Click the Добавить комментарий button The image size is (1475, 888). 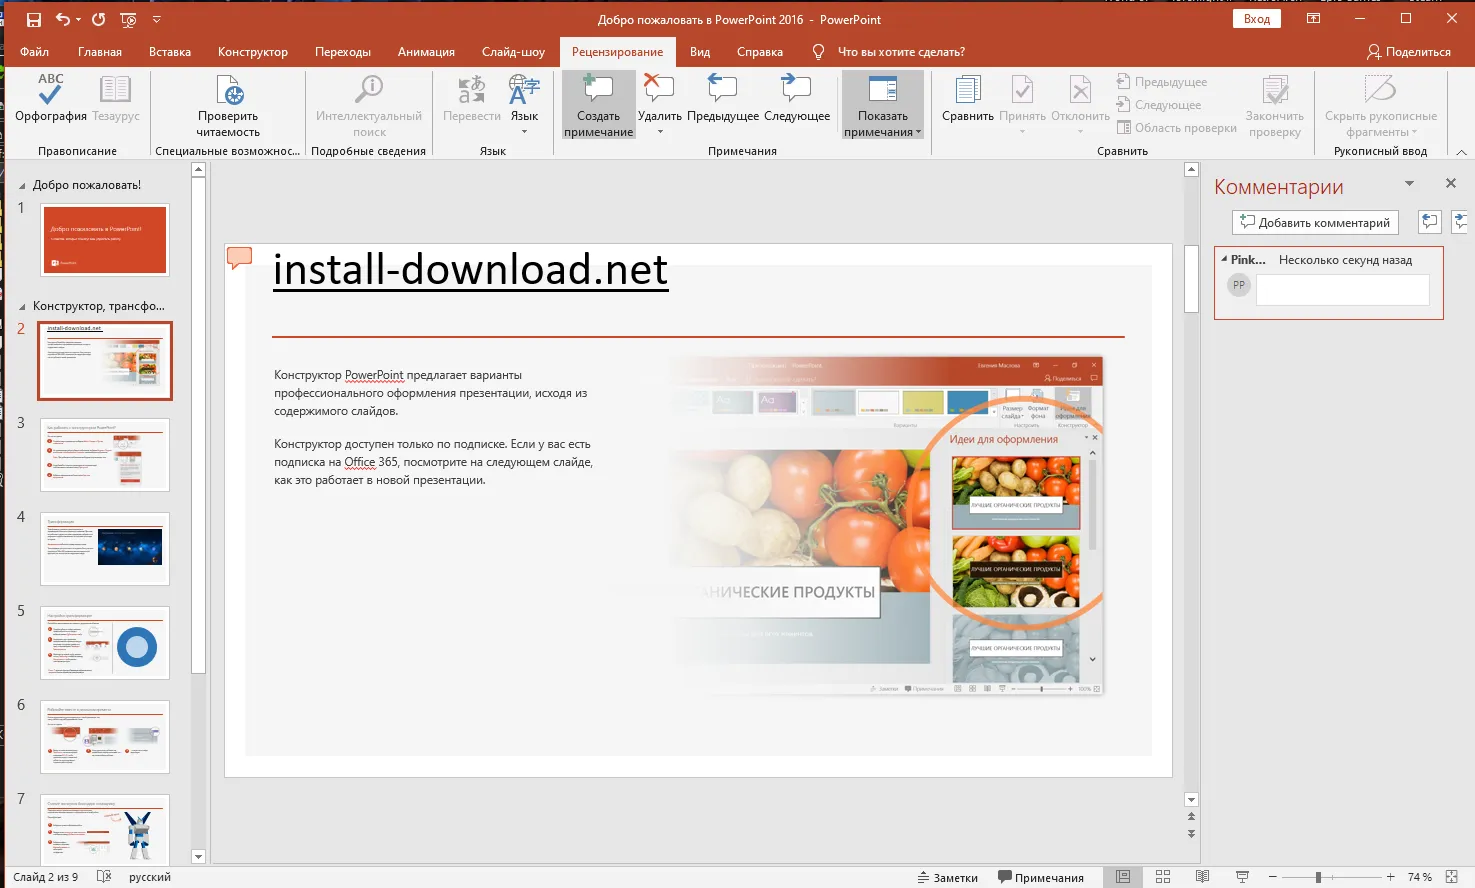(x=1314, y=222)
